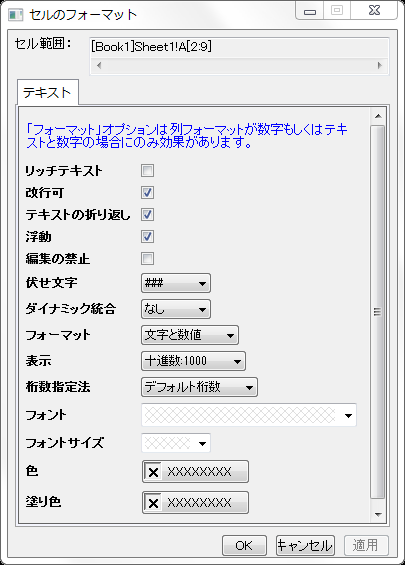Screen dimensions: 405x565
Task: Click the 伏せ文字 label
Action: click(51, 283)
